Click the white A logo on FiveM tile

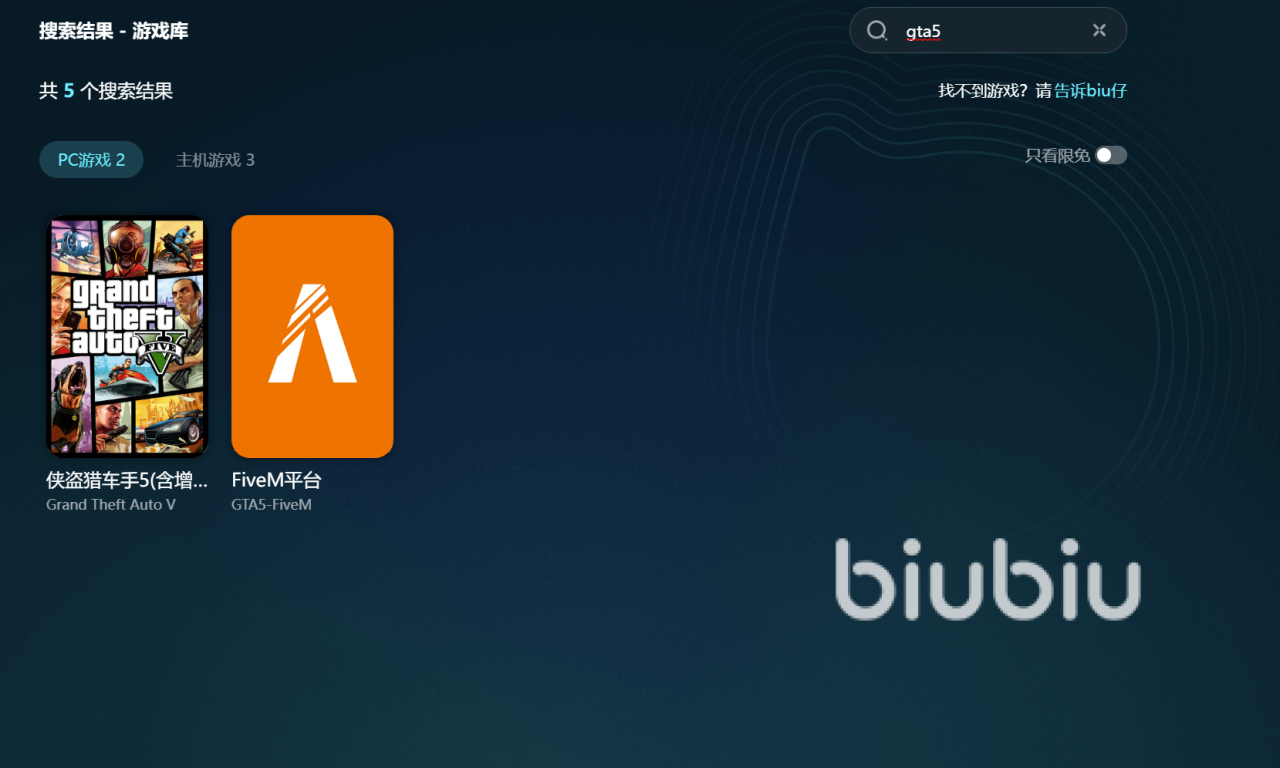312,334
